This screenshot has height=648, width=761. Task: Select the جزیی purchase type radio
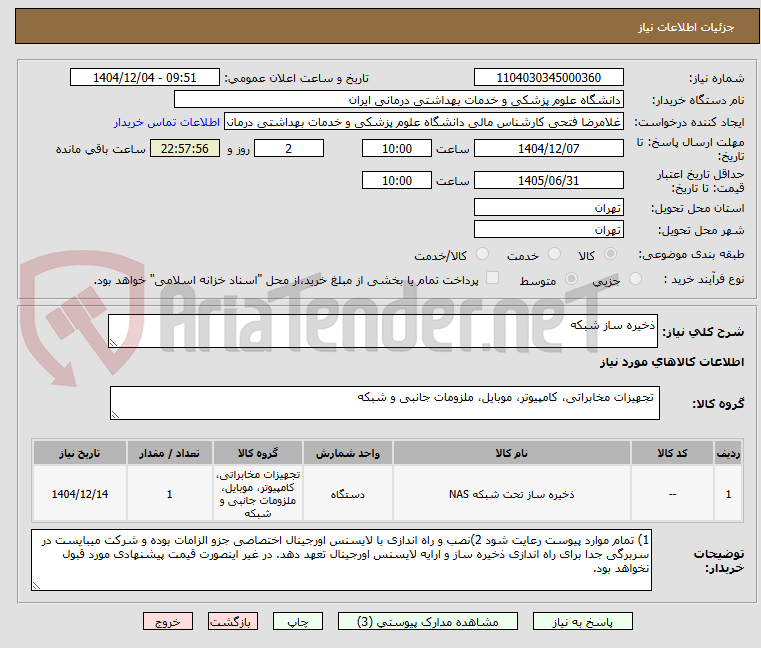coord(635,279)
